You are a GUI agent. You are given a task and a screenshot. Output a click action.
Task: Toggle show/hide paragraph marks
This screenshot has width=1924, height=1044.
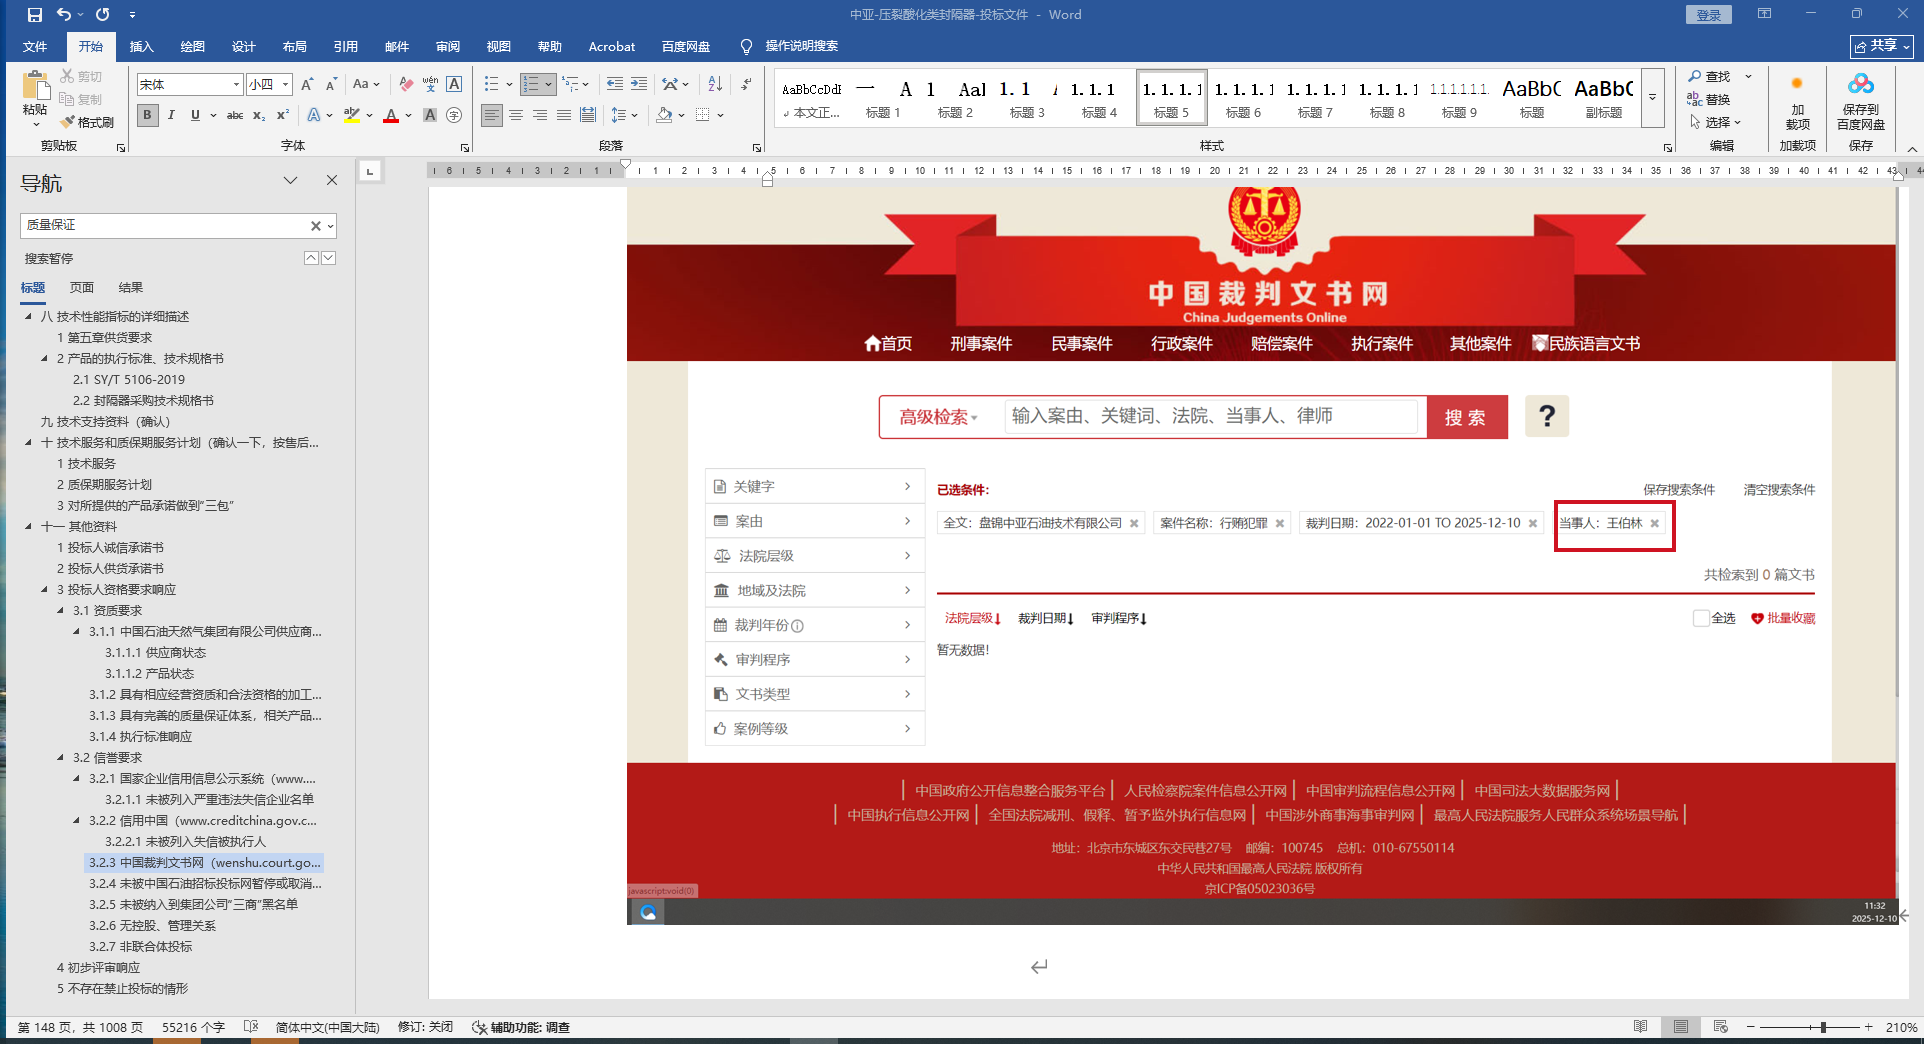point(746,85)
